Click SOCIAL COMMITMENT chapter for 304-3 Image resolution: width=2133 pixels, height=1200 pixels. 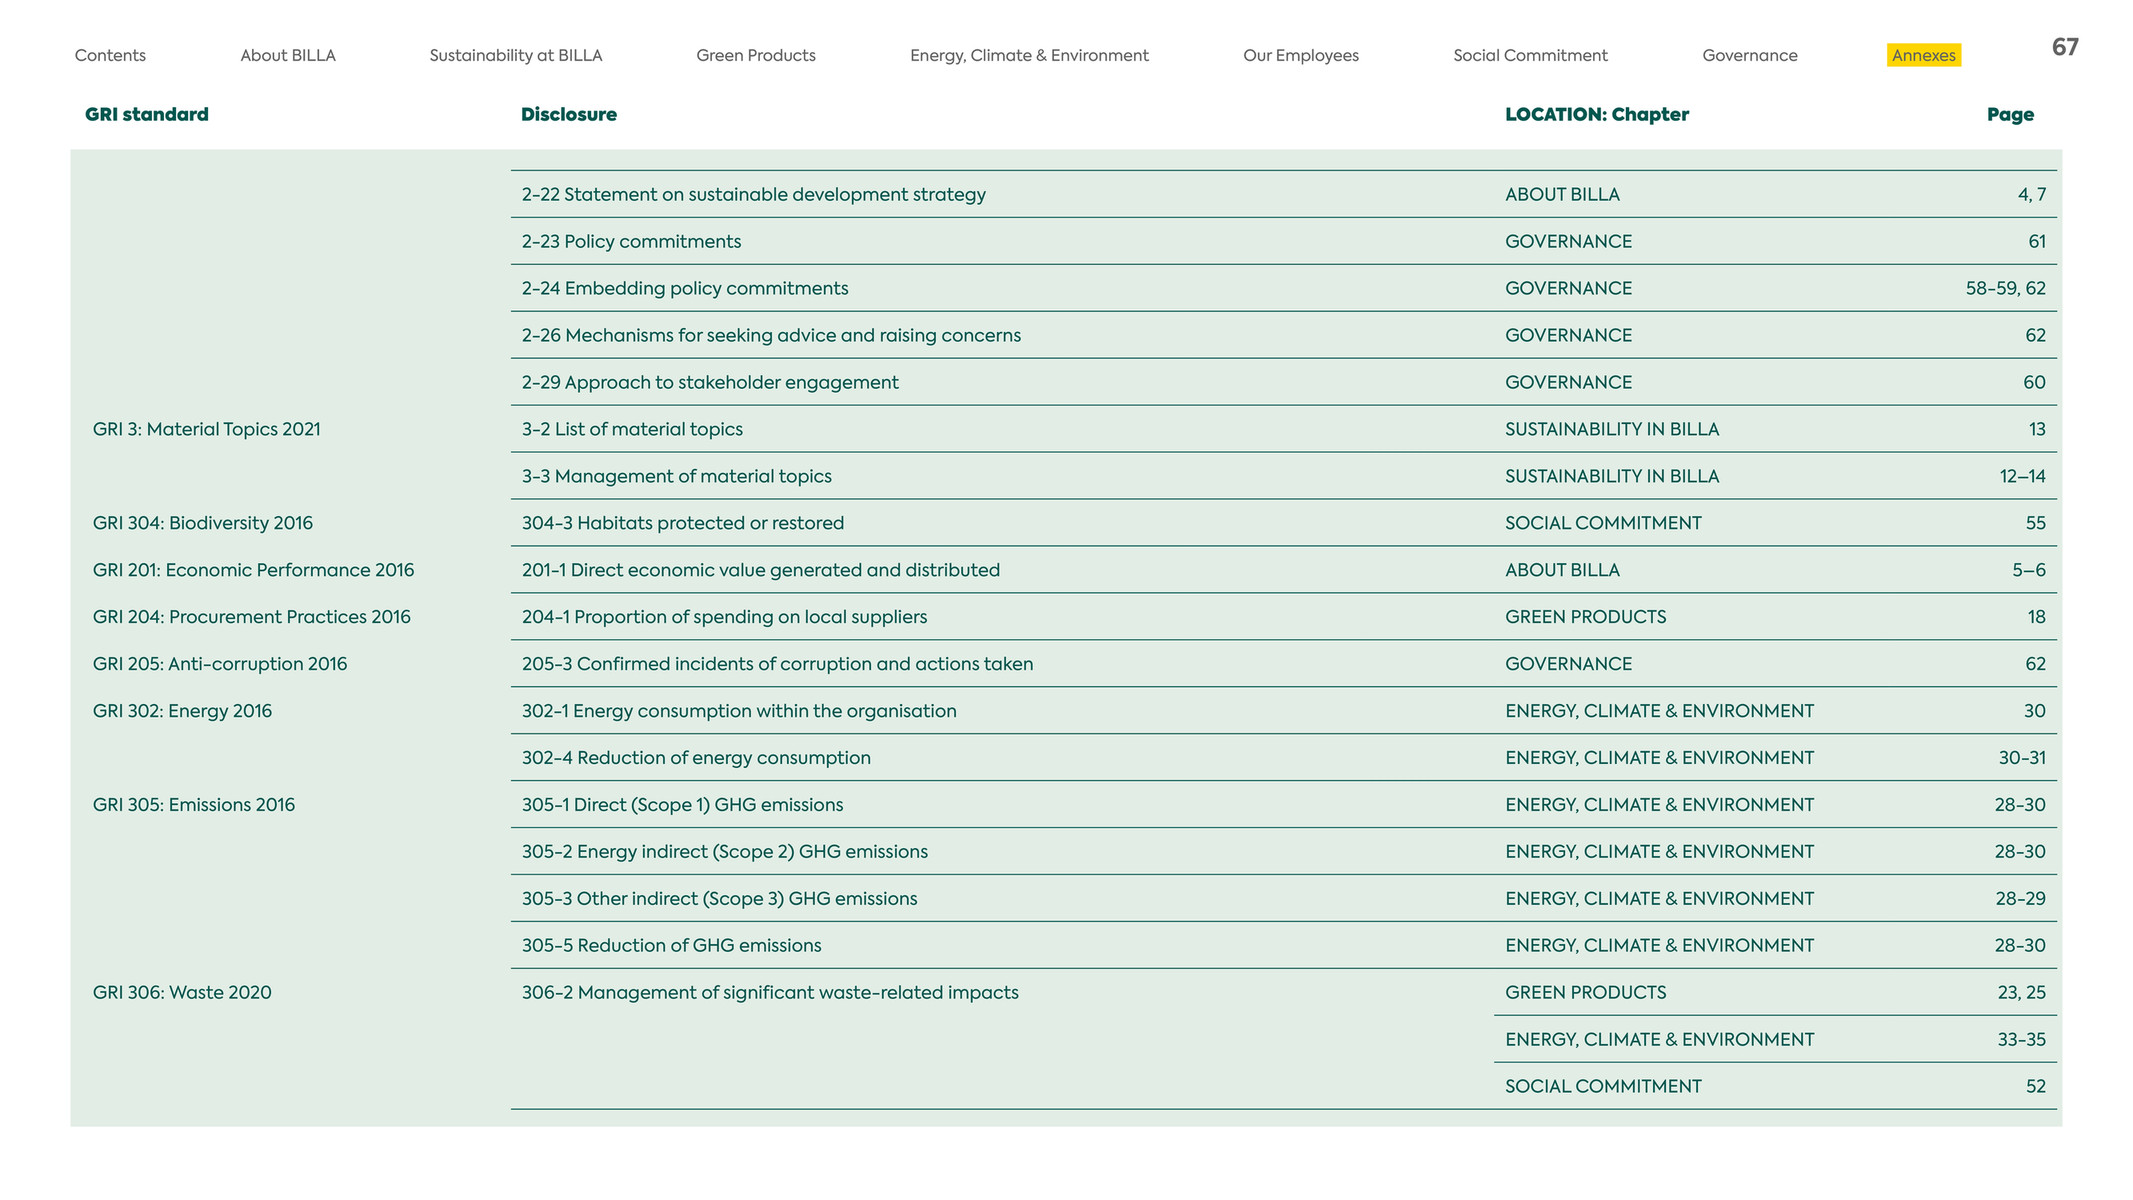point(1603,523)
